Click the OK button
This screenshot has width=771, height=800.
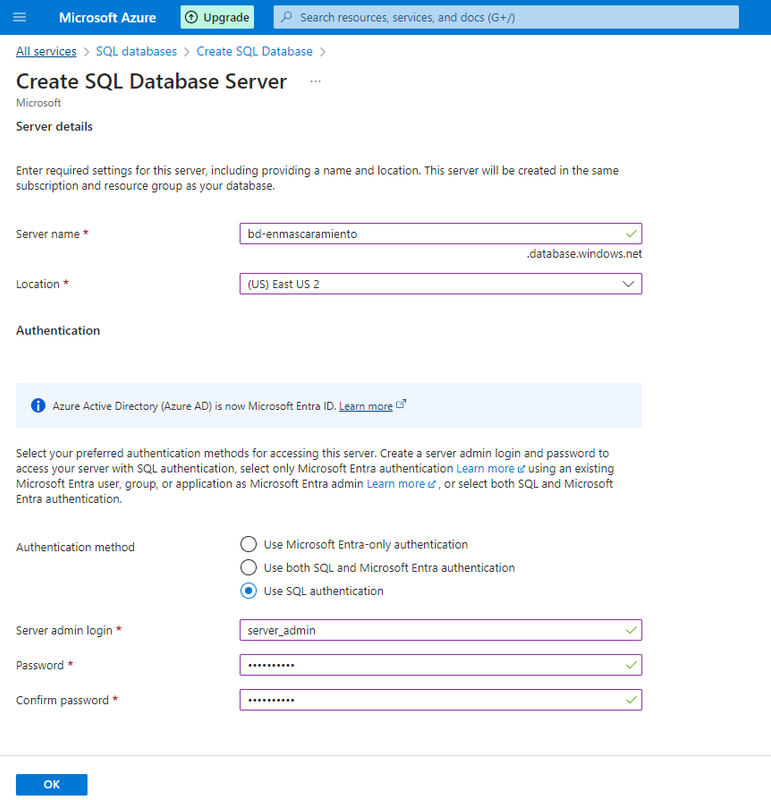click(52, 784)
